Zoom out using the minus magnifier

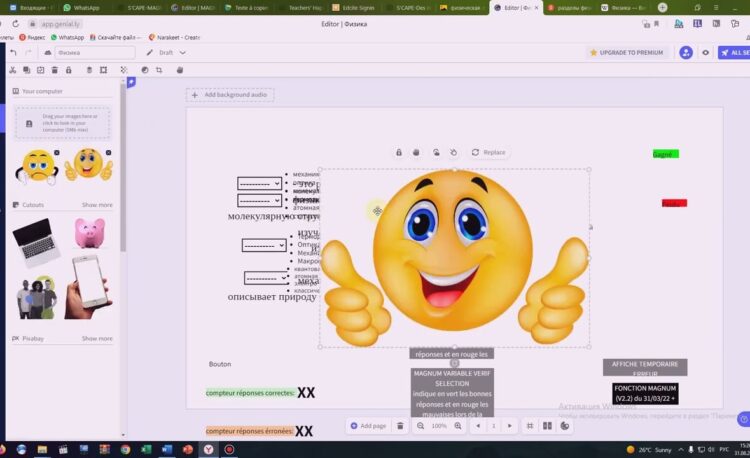coord(420,425)
